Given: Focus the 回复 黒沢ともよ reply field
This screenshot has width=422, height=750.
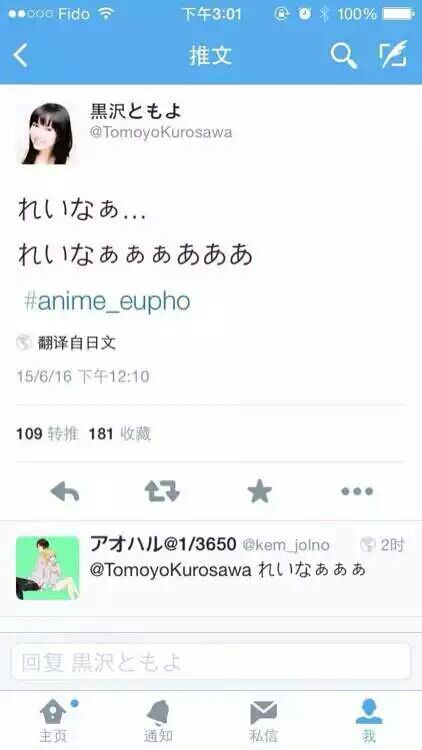Looking at the screenshot, I should [x=211, y=662].
